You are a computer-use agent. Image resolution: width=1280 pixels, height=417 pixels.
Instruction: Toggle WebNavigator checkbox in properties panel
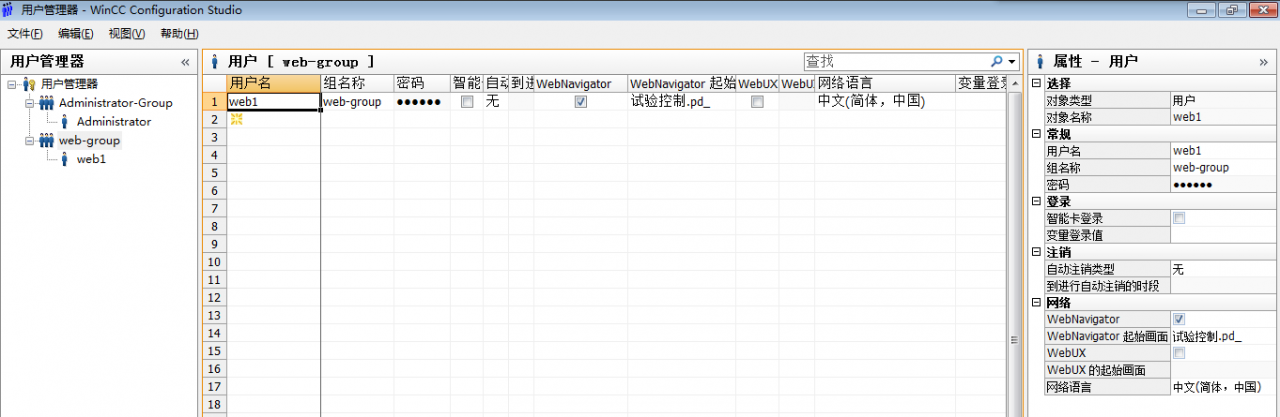click(1179, 319)
